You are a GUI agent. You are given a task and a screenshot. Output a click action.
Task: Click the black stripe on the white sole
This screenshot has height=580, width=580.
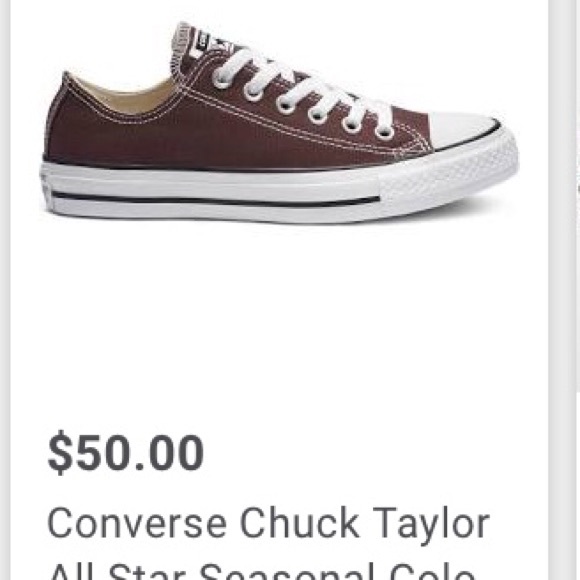click(216, 199)
